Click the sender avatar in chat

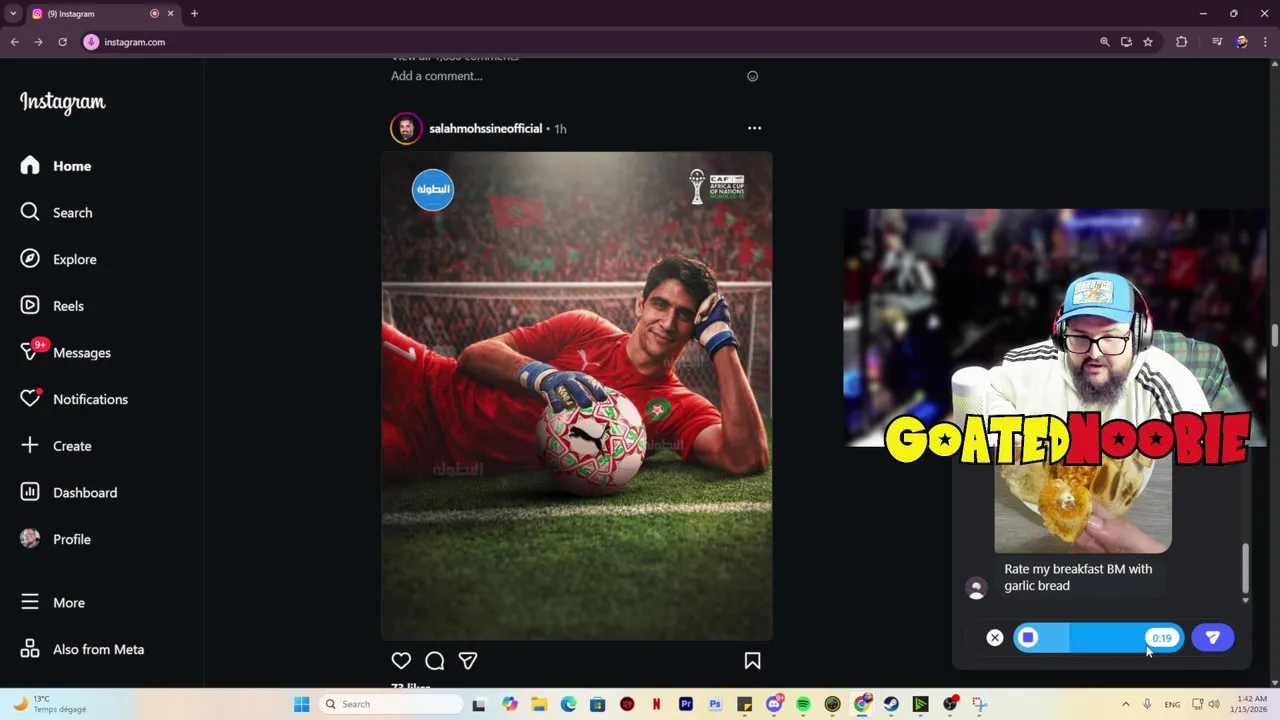[x=976, y=588]
